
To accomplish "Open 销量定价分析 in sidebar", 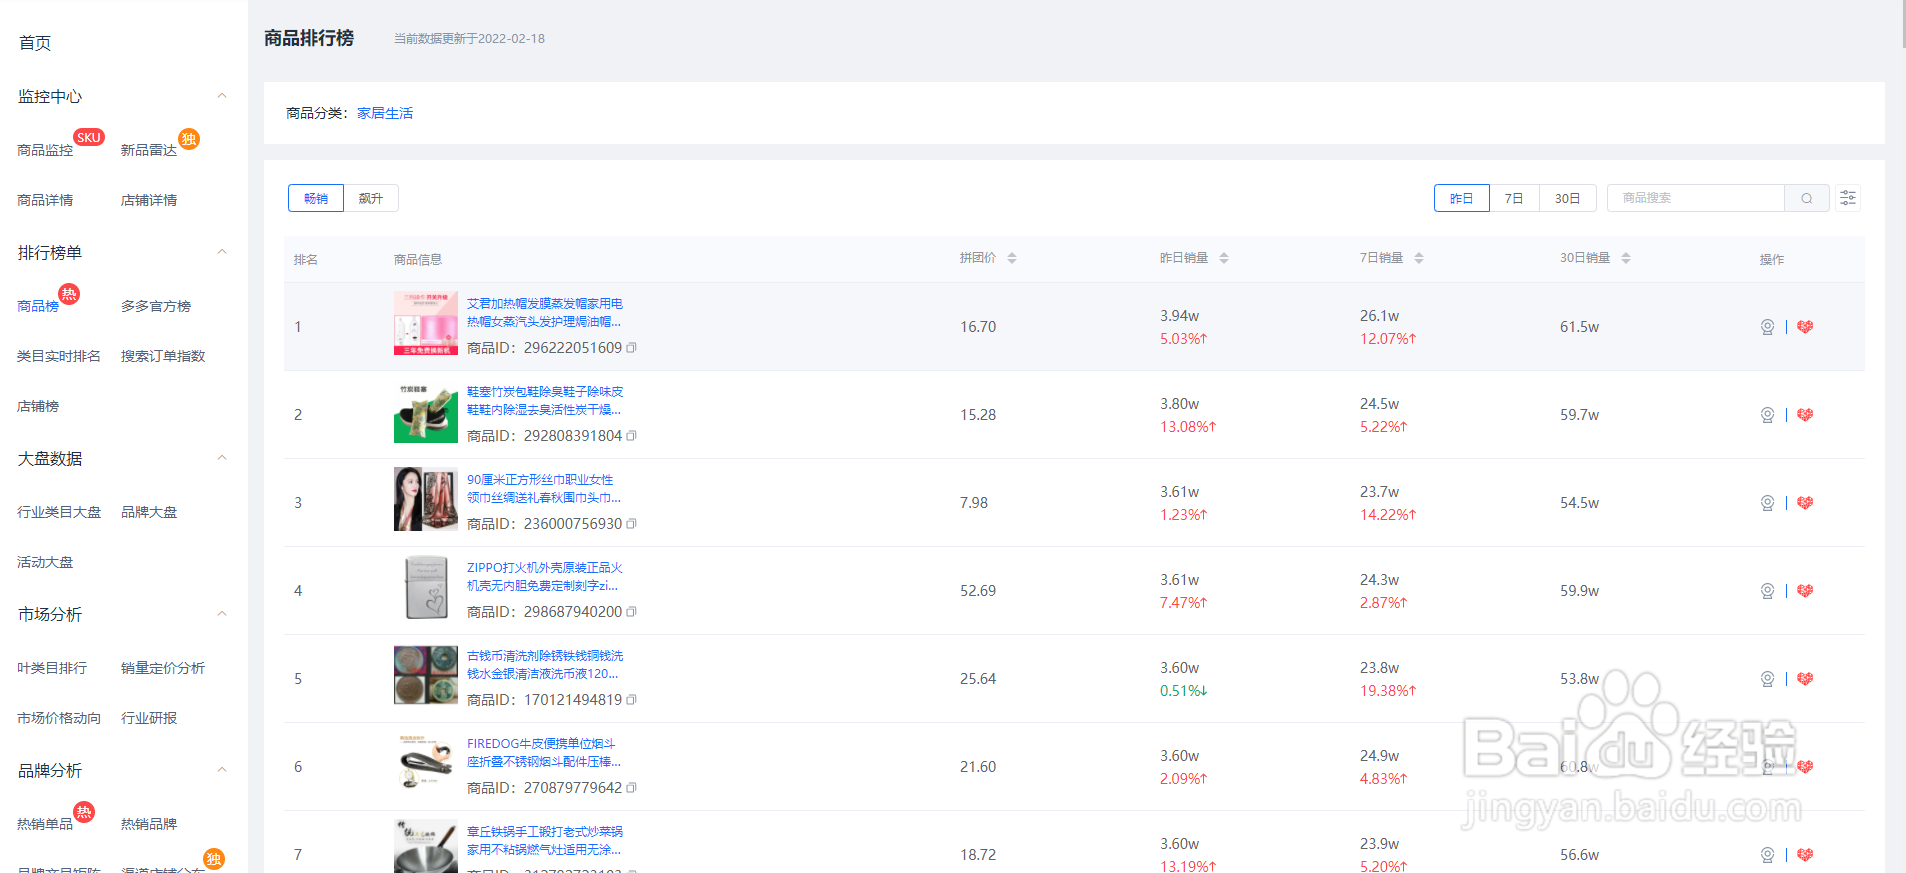I will (x=163, y=668).
